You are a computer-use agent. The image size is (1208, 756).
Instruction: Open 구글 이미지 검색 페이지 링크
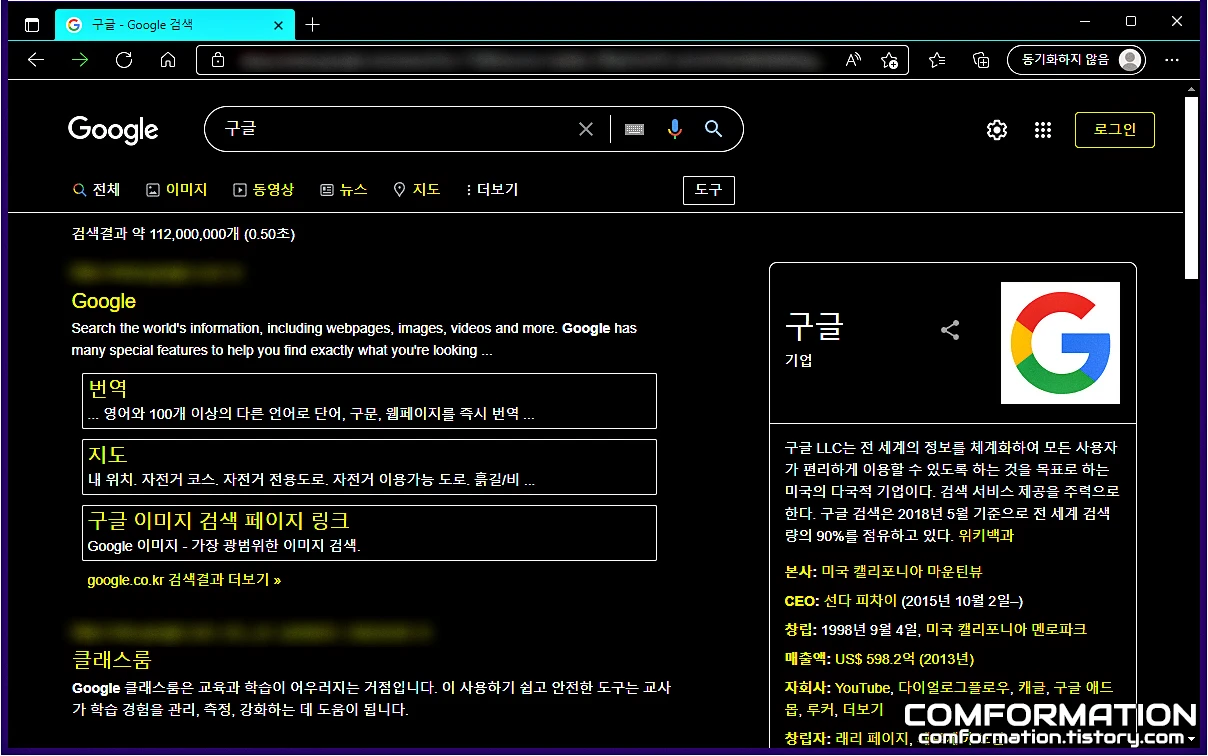218,521
